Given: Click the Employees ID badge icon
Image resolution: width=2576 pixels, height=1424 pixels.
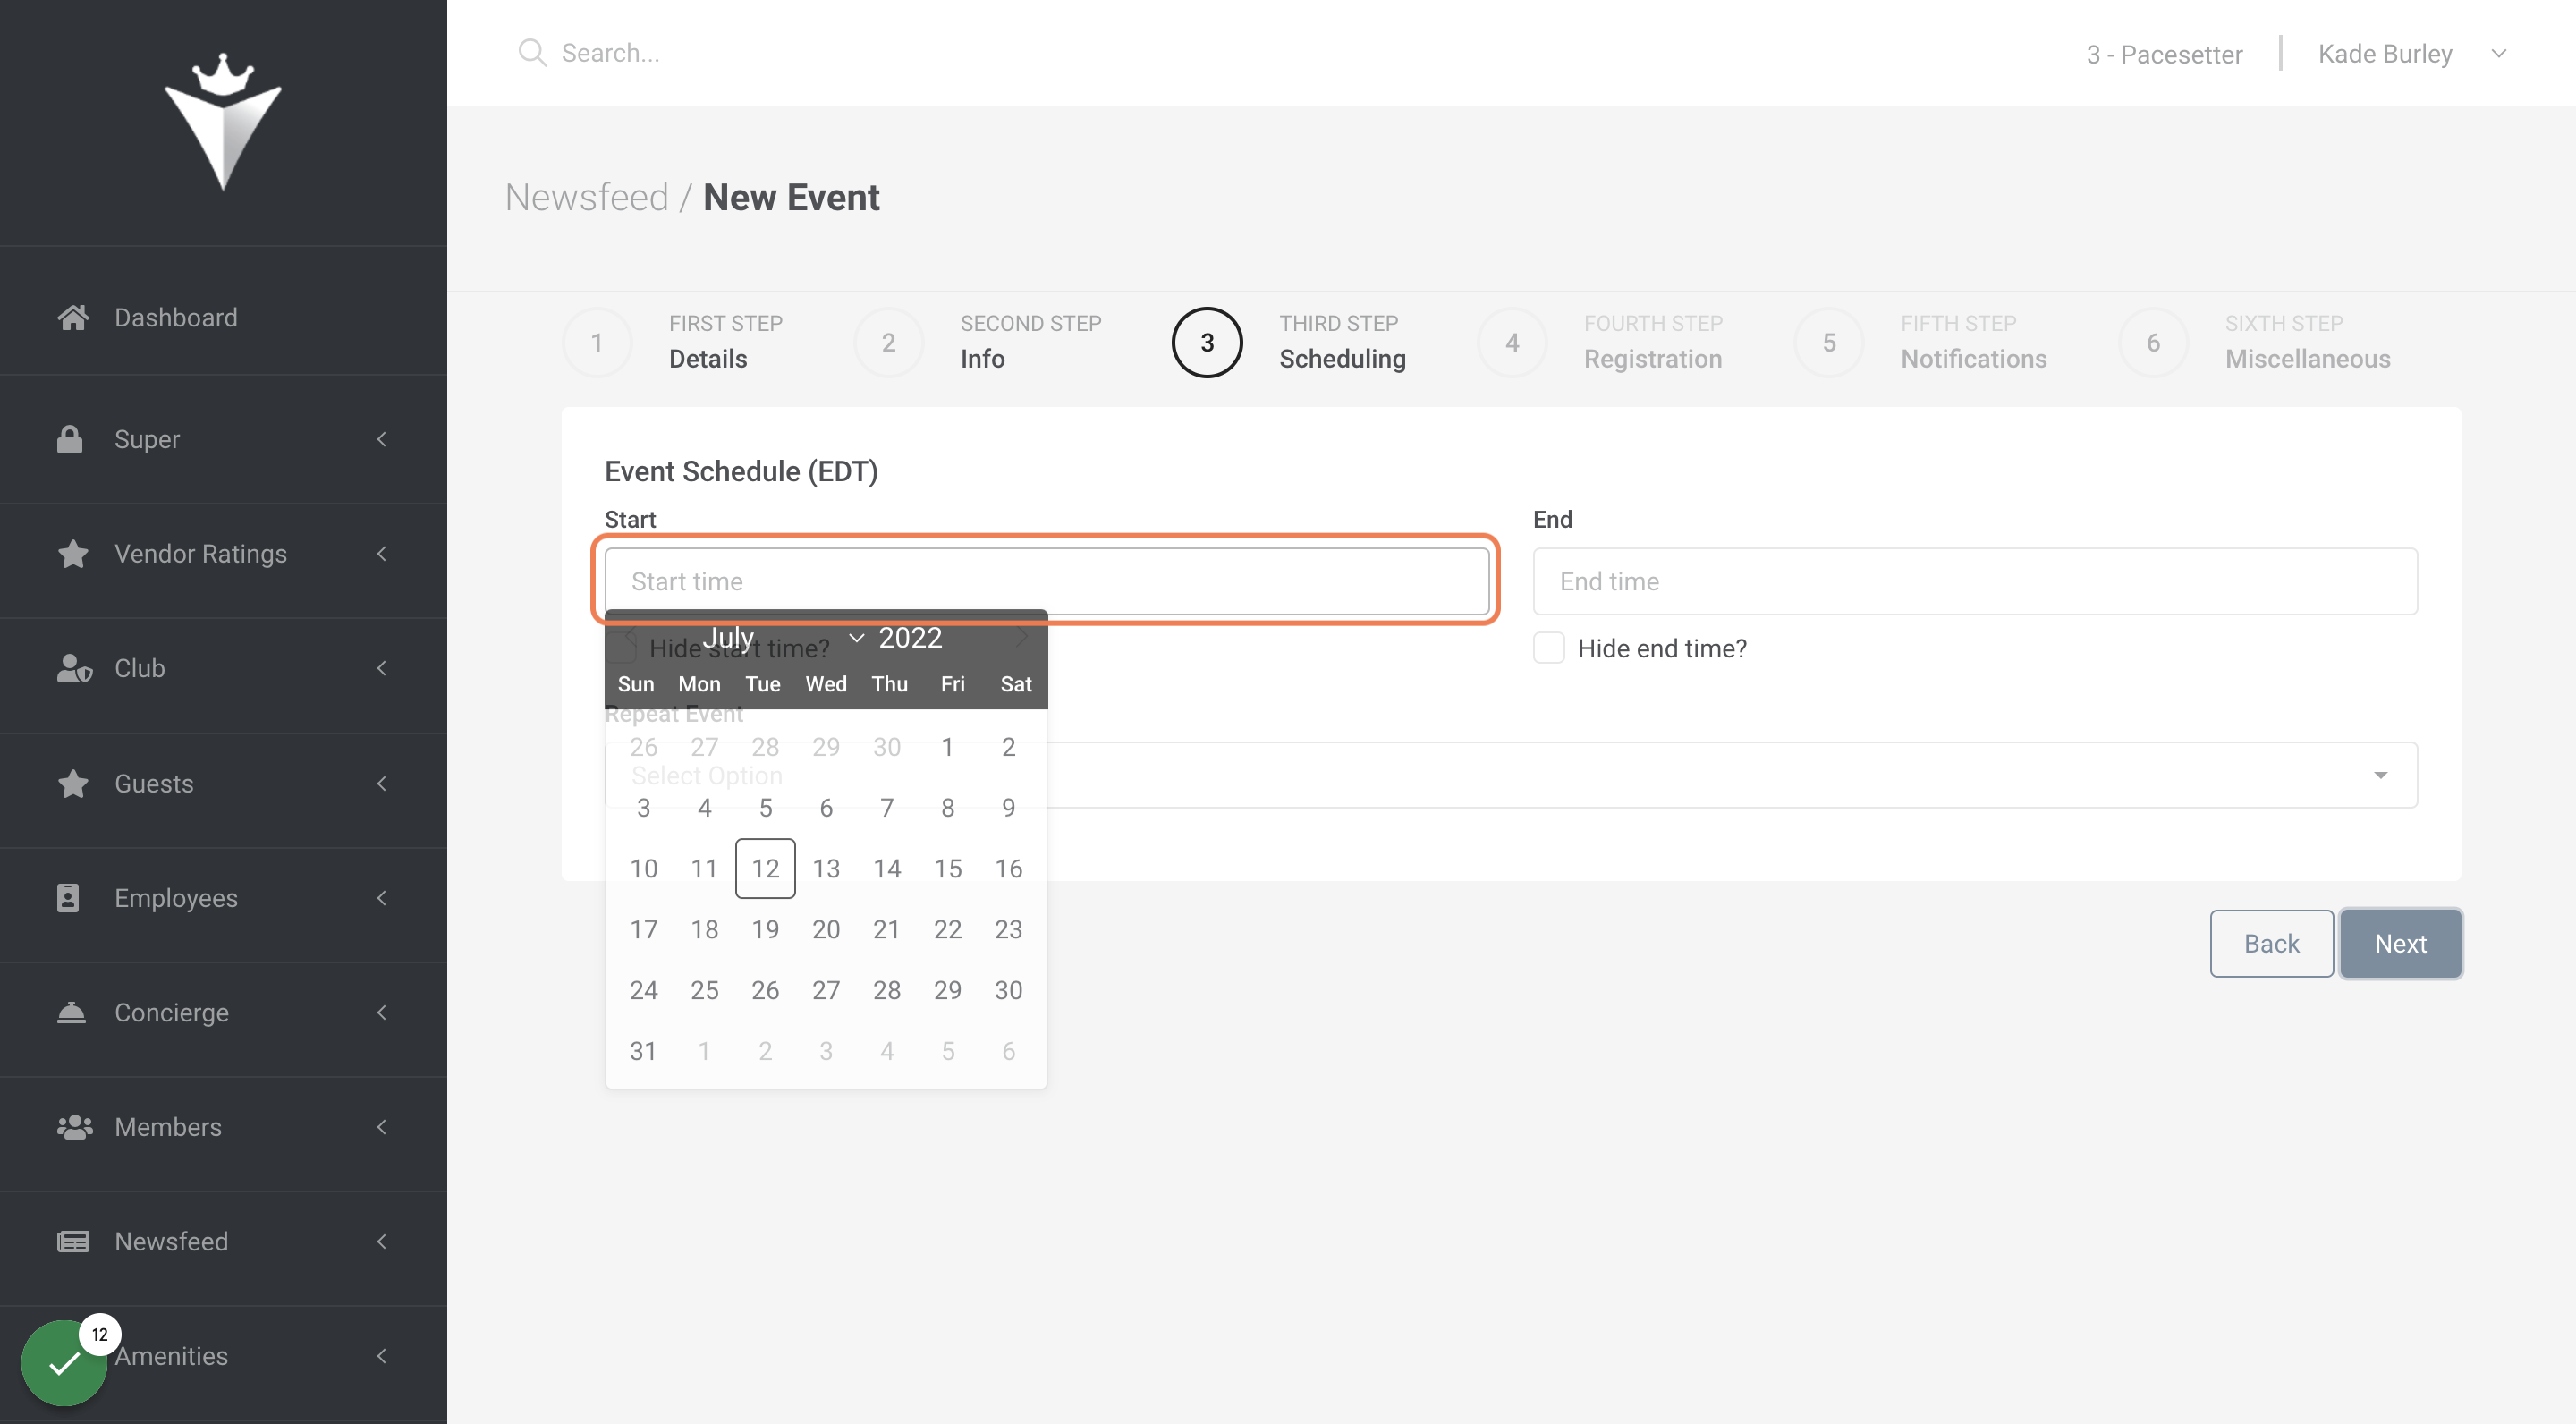Looking at the screenshot, I should pos(68,897).
